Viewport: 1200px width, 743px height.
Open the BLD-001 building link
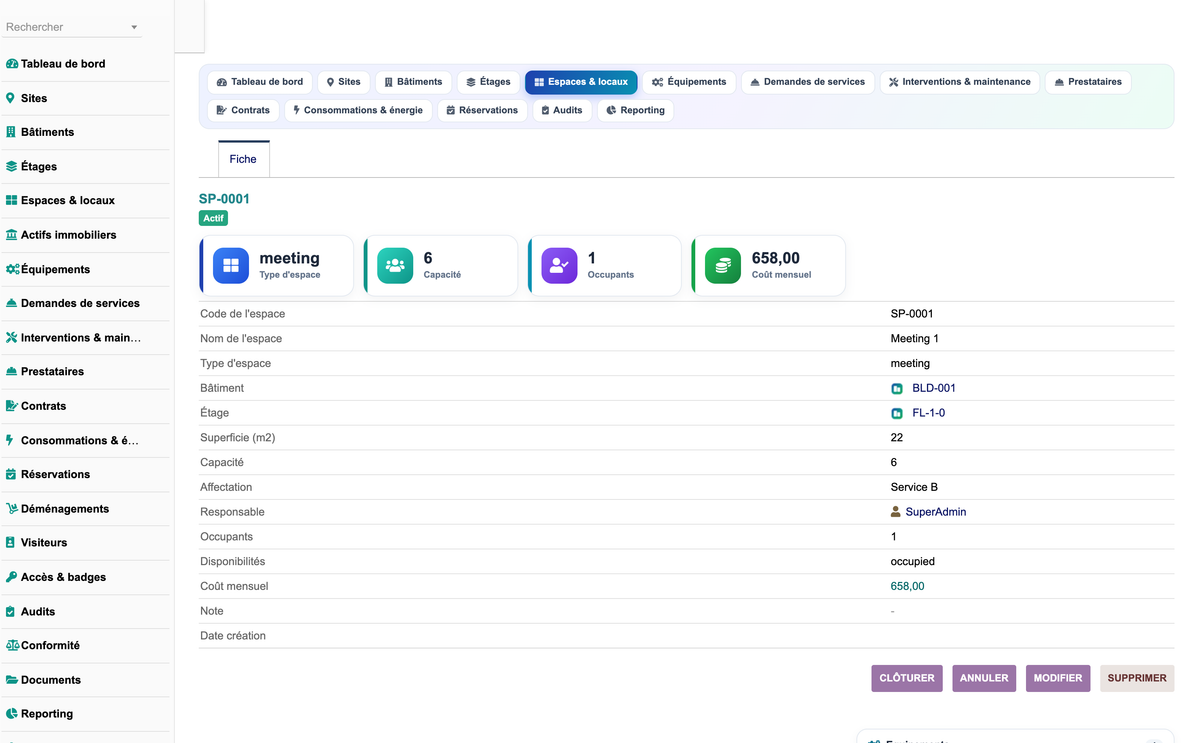[x=934, y=388]
